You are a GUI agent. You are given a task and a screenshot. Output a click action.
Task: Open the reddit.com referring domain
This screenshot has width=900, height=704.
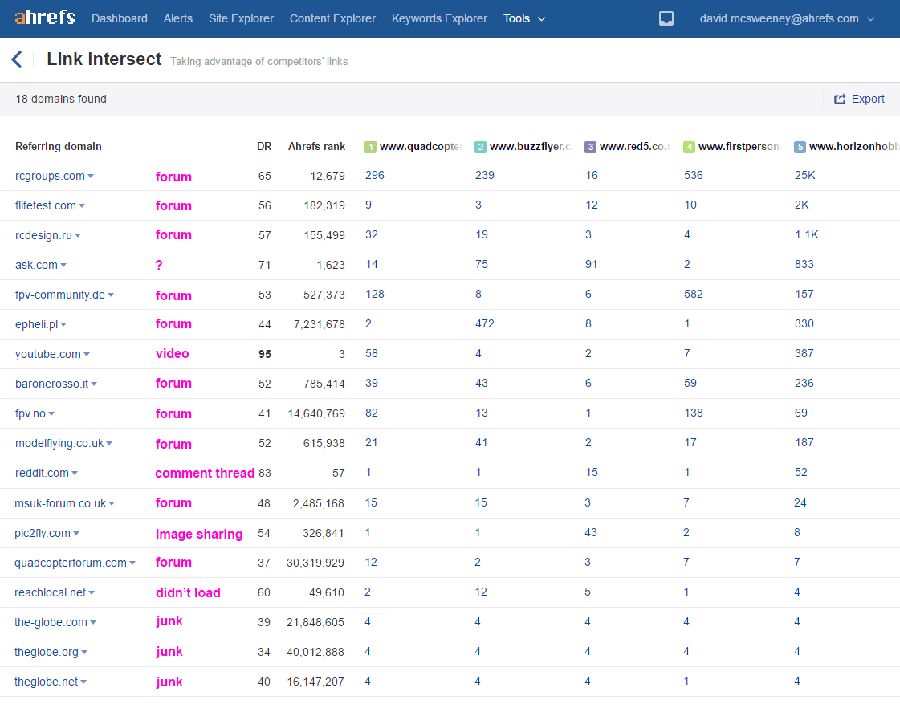[42, 473]
